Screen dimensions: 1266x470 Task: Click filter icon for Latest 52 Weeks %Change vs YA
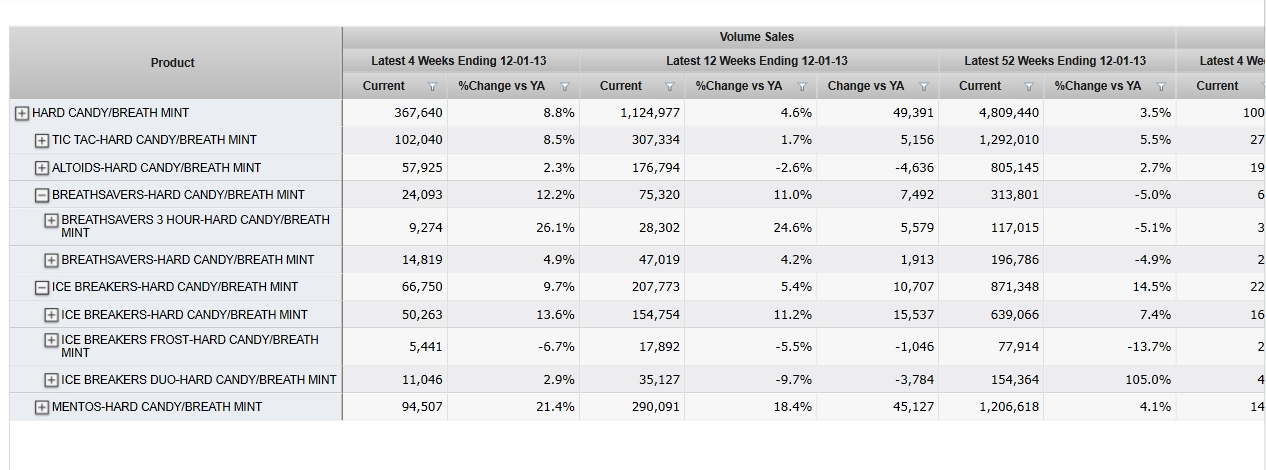(1160, 87)
